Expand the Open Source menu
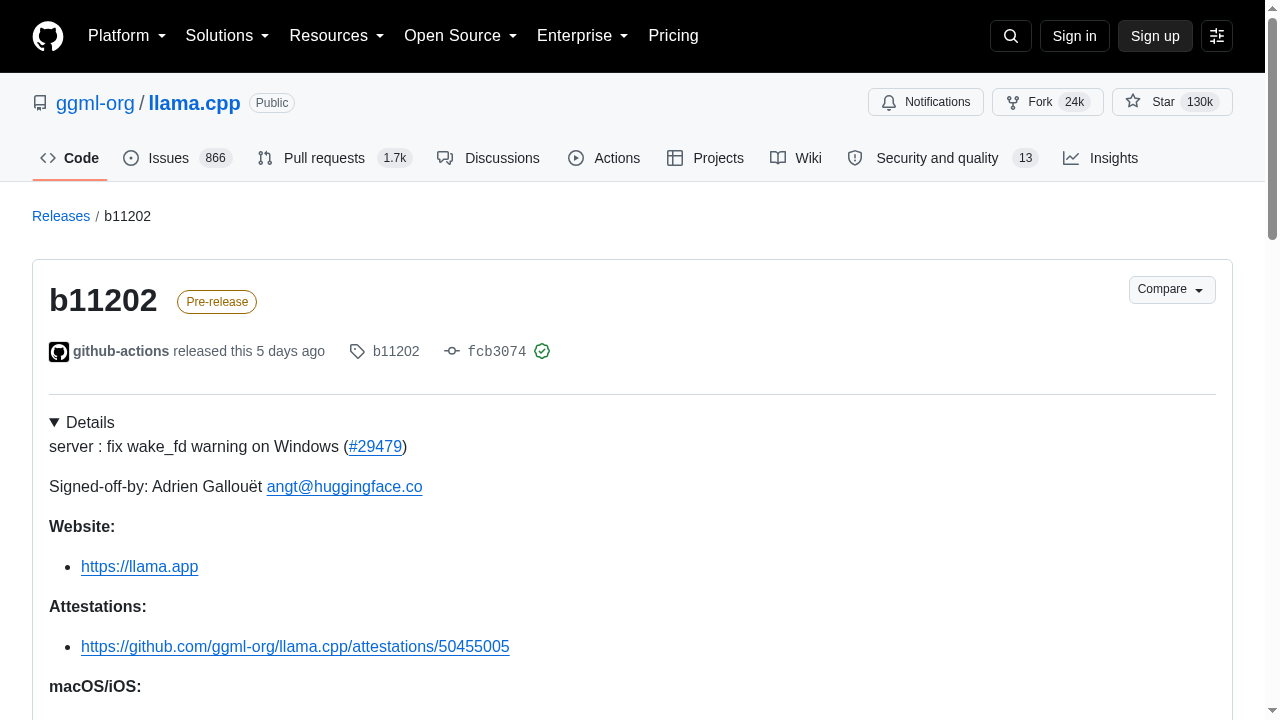This screenshot has width=1280, height=720. tap(461, 36)
